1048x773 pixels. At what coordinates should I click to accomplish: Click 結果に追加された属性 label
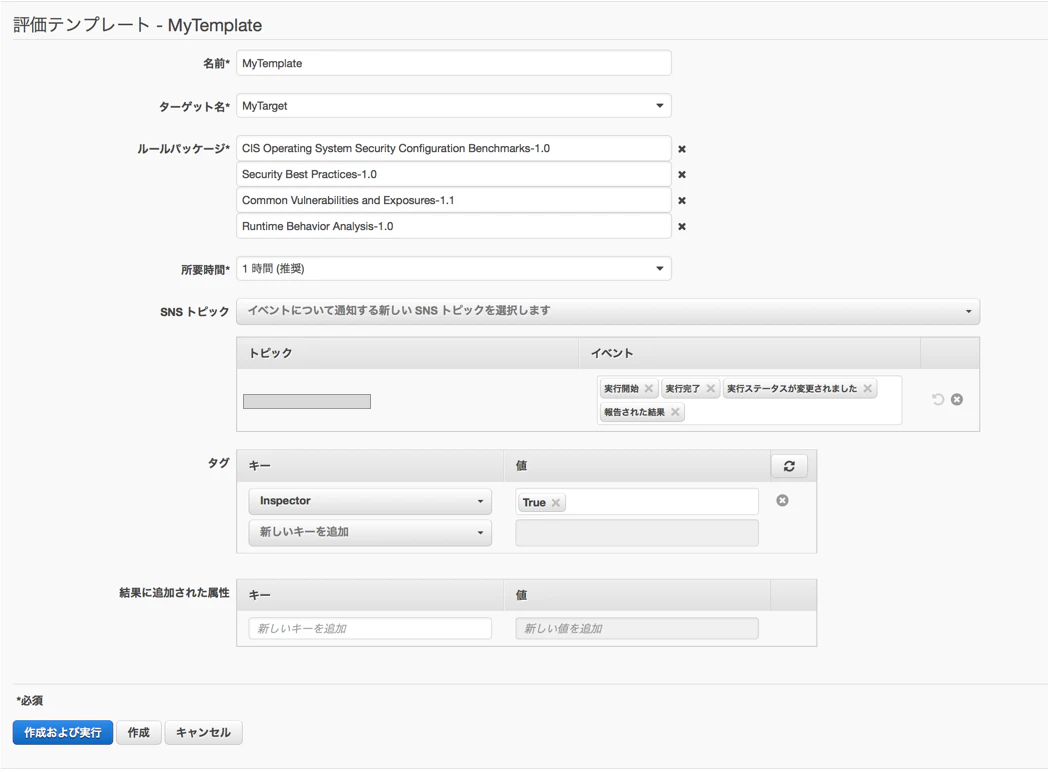[x=174, y=593]
